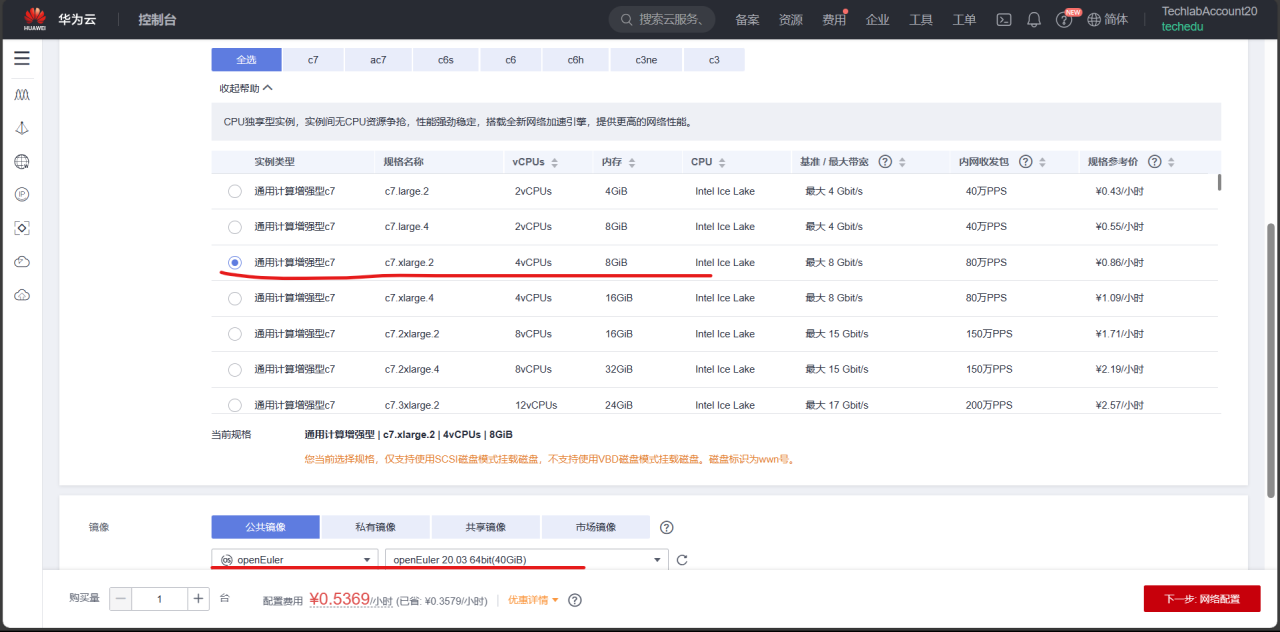Open the openEuler image type dropdown
Screen dimensions: 1280x632
point(294,559)
